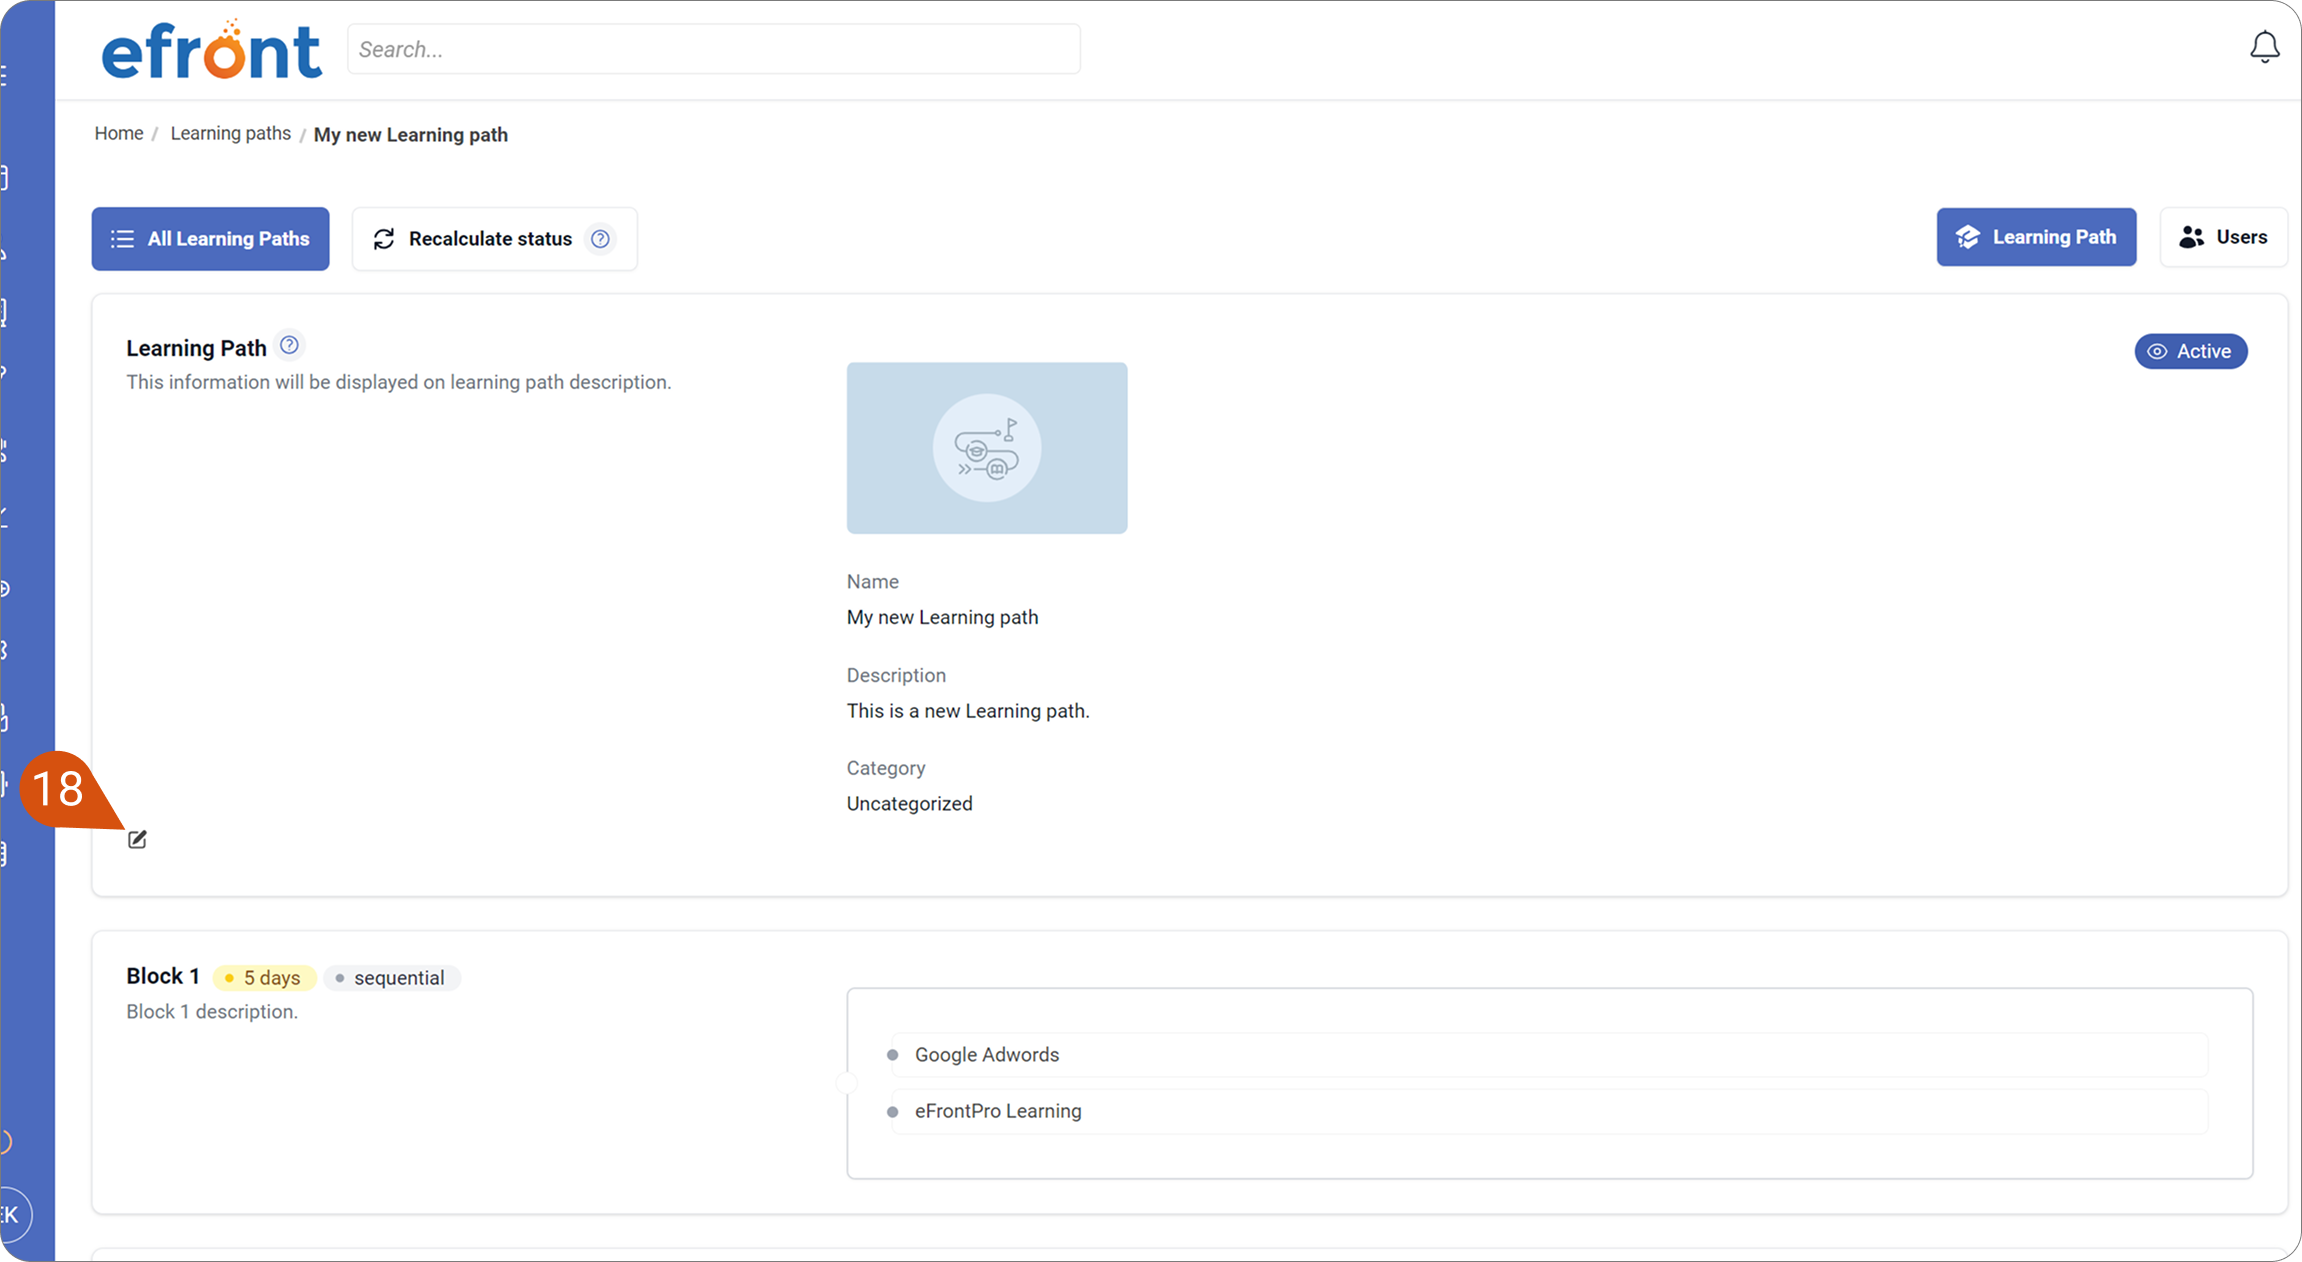Screen dimensions: 2302x1262
Task: Switch to the Learning Path tab
Action: coord(2036,237)
